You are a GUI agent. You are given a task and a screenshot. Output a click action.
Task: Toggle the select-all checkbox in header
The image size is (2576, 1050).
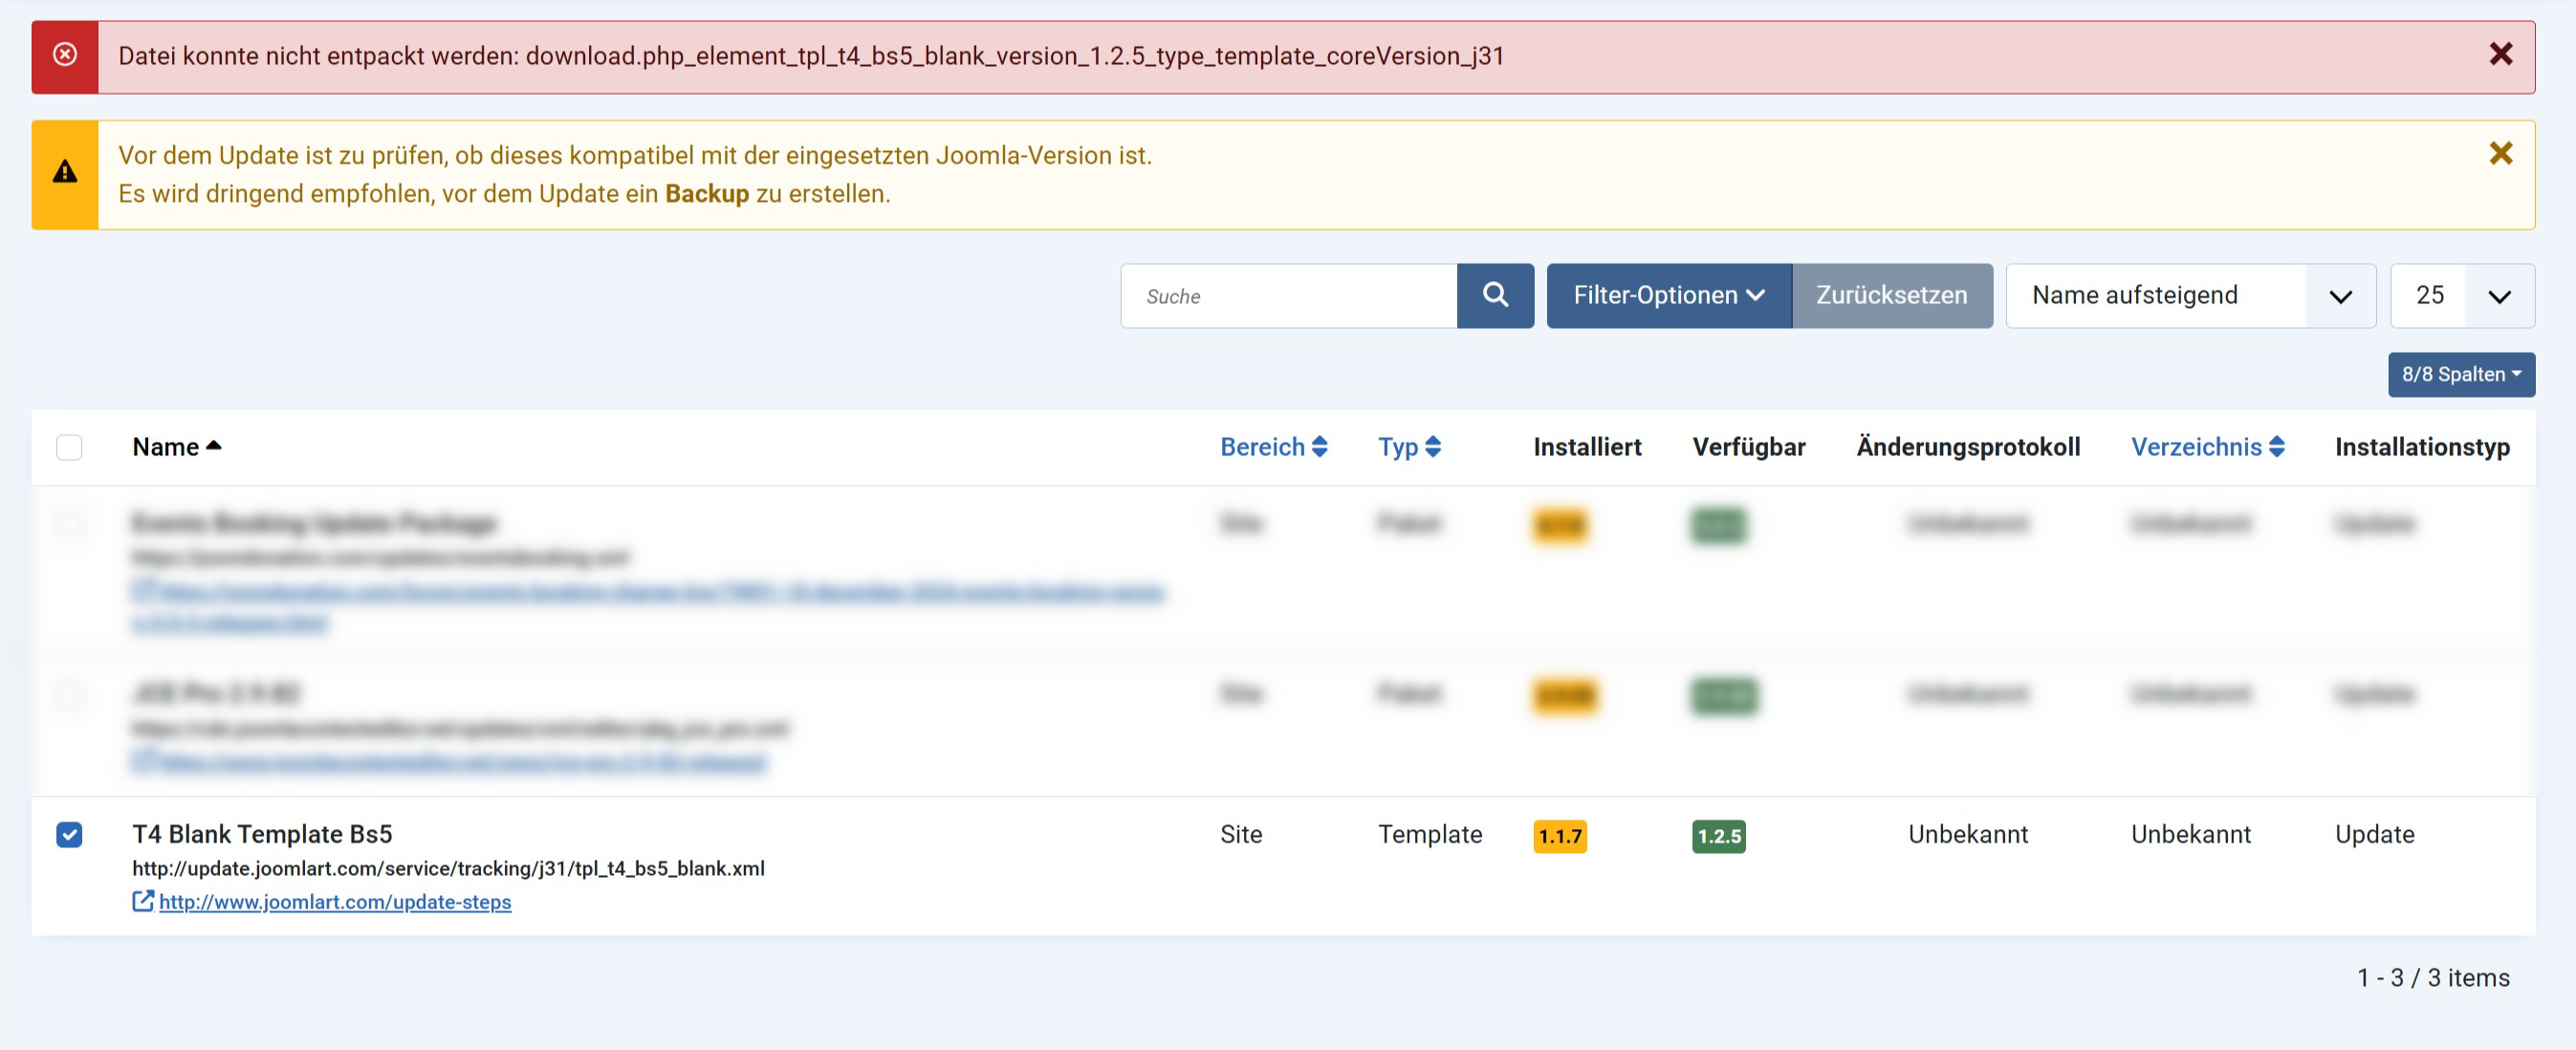point(69,447)
